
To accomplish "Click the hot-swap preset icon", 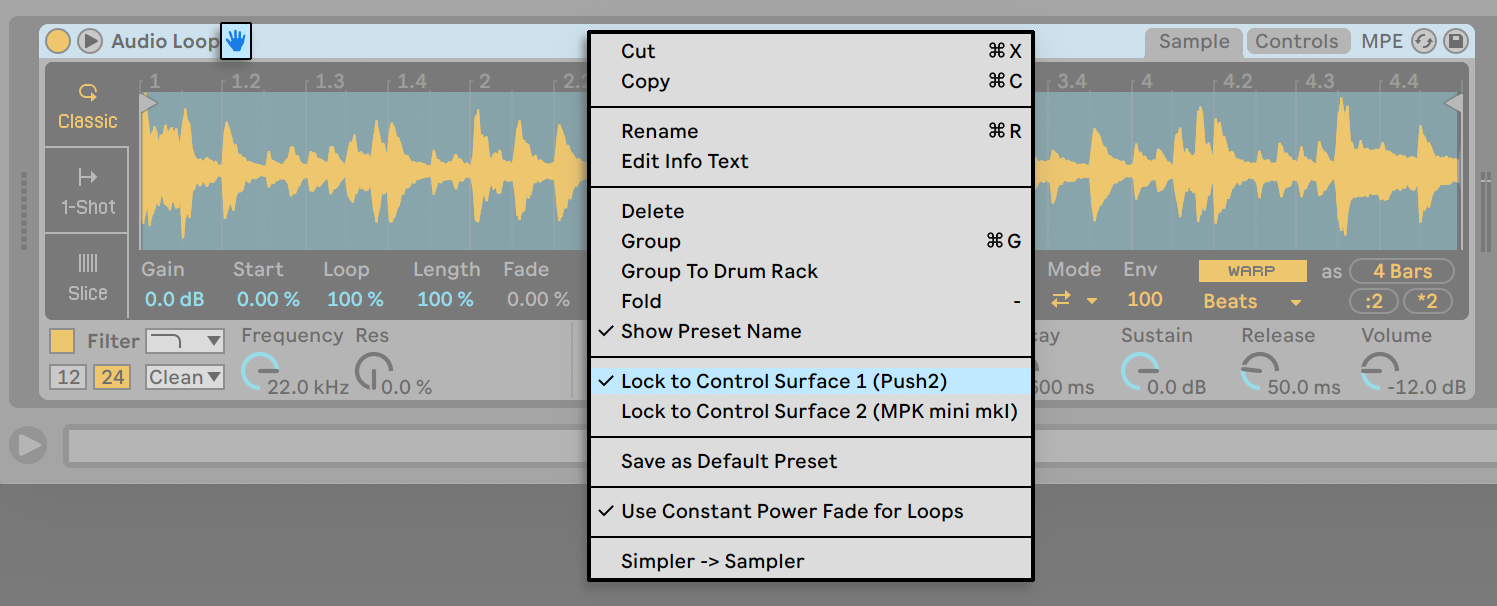I will click(1423, 41).
